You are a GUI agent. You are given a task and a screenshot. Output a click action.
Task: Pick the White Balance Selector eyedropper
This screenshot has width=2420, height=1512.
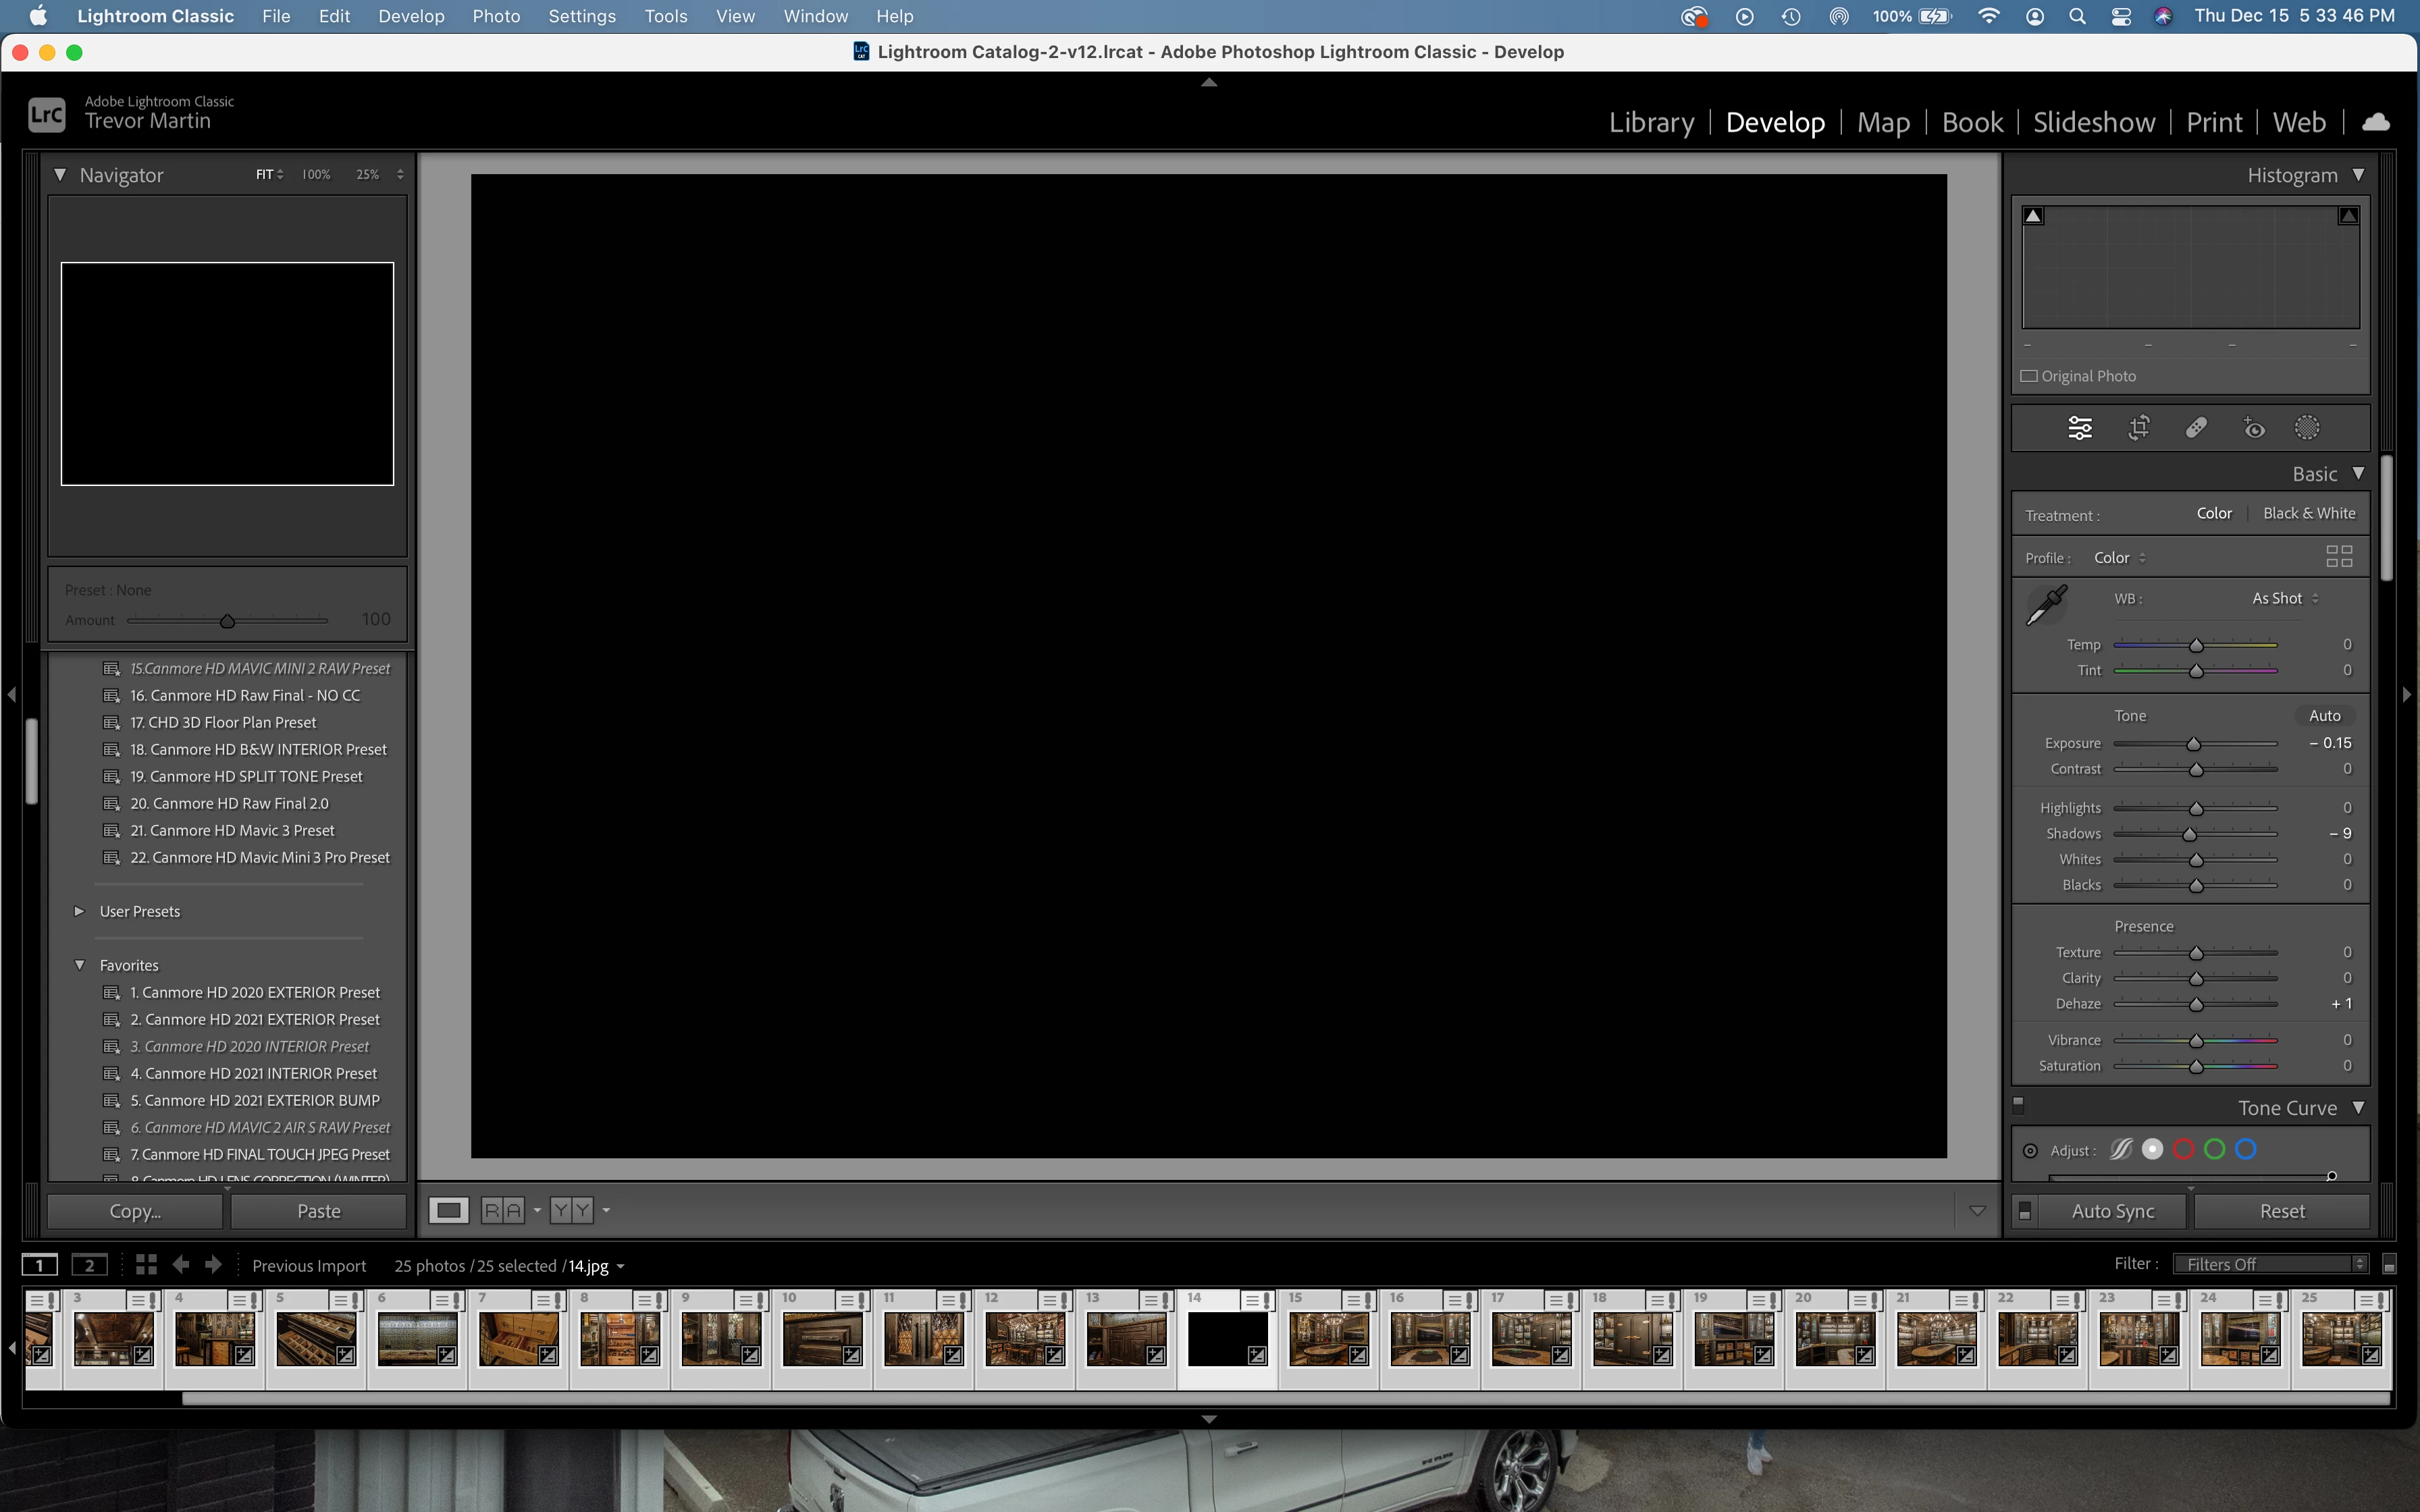point(2046,606)
